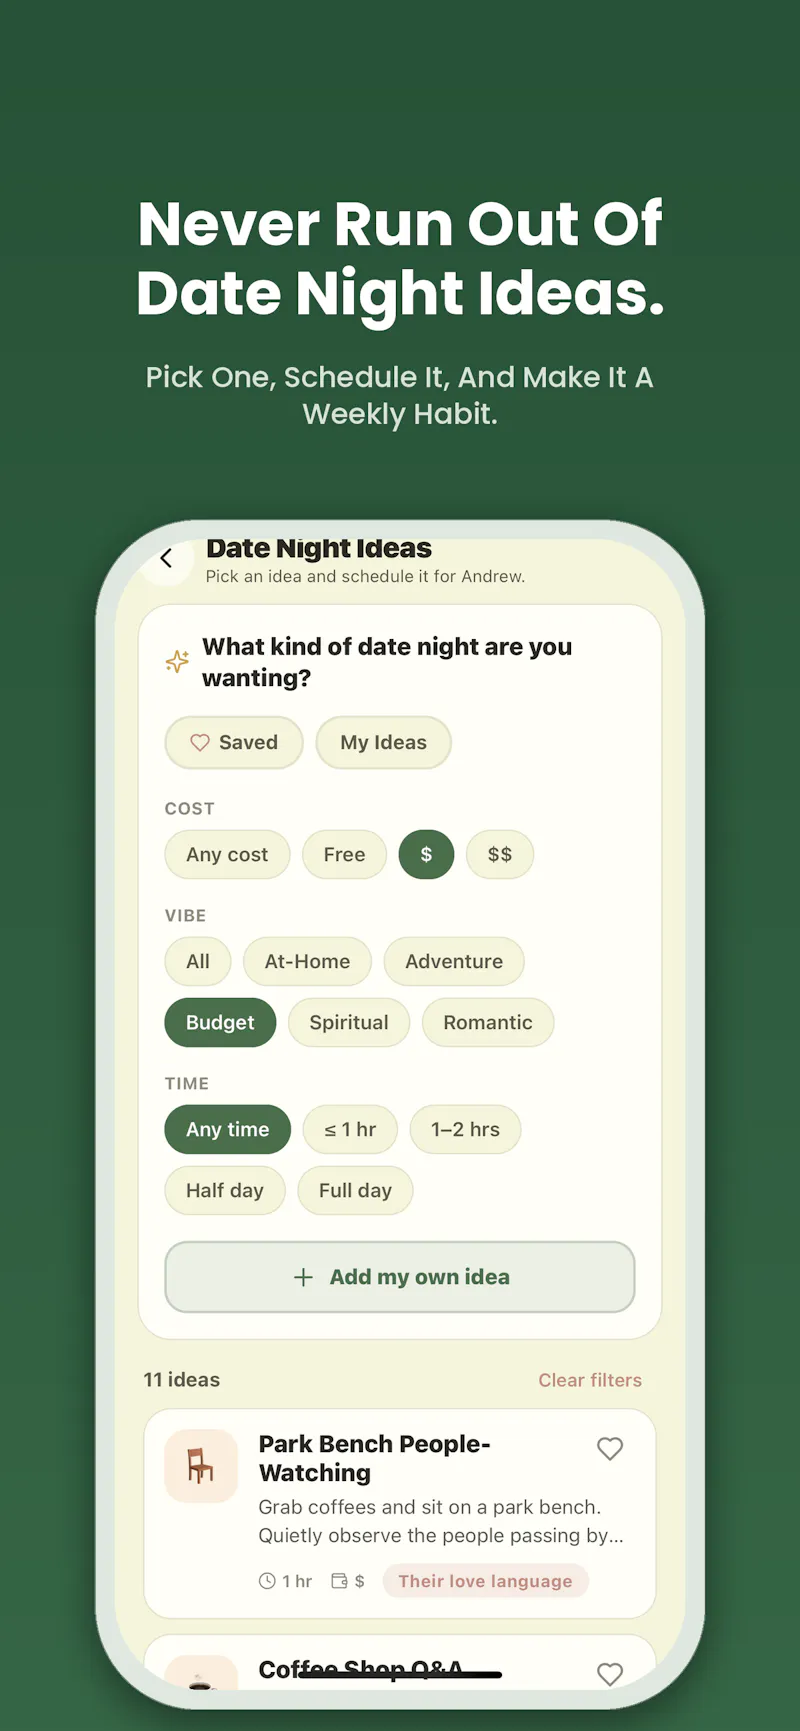Toggle the Budget vibe filter
The width and height of the screenshot is (800, 1731).
point(220,1023)
